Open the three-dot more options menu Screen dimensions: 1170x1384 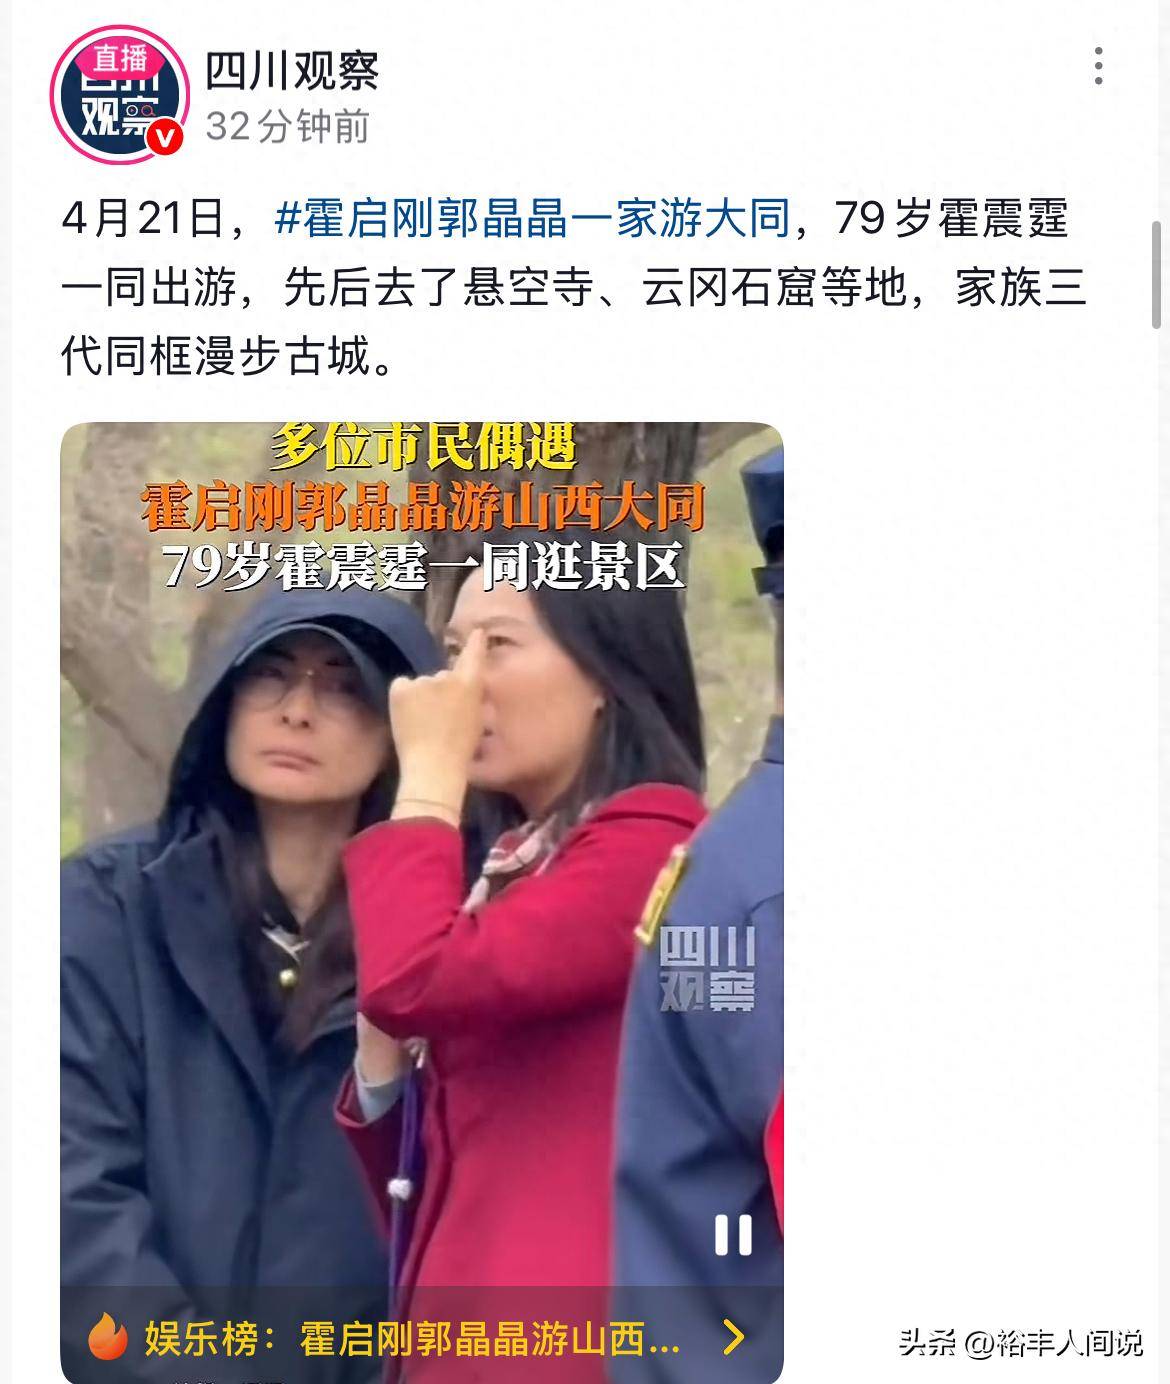pyautogui.click(x=1098, y=66)
